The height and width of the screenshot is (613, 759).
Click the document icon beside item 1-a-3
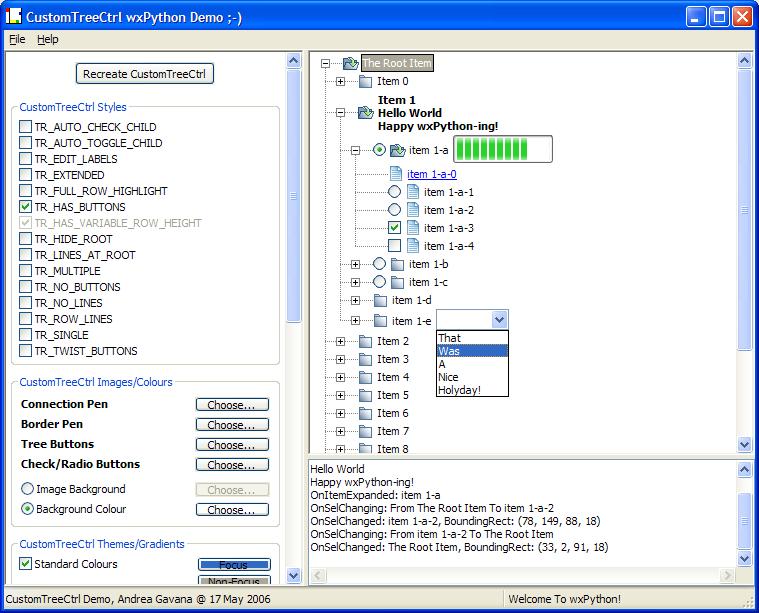(x=413, y=228)
